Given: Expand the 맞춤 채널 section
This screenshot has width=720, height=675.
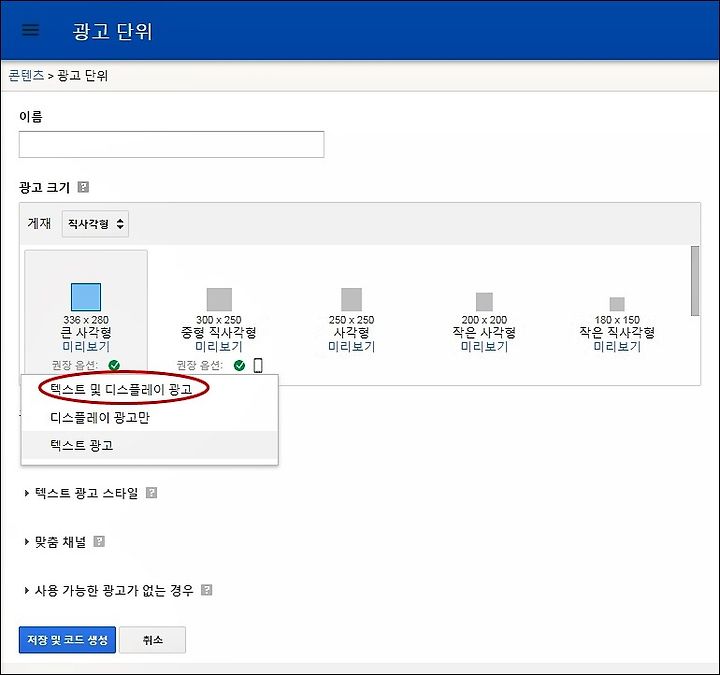Looking at the screenshot, I should pyautogui.click(x=55, y=541).
